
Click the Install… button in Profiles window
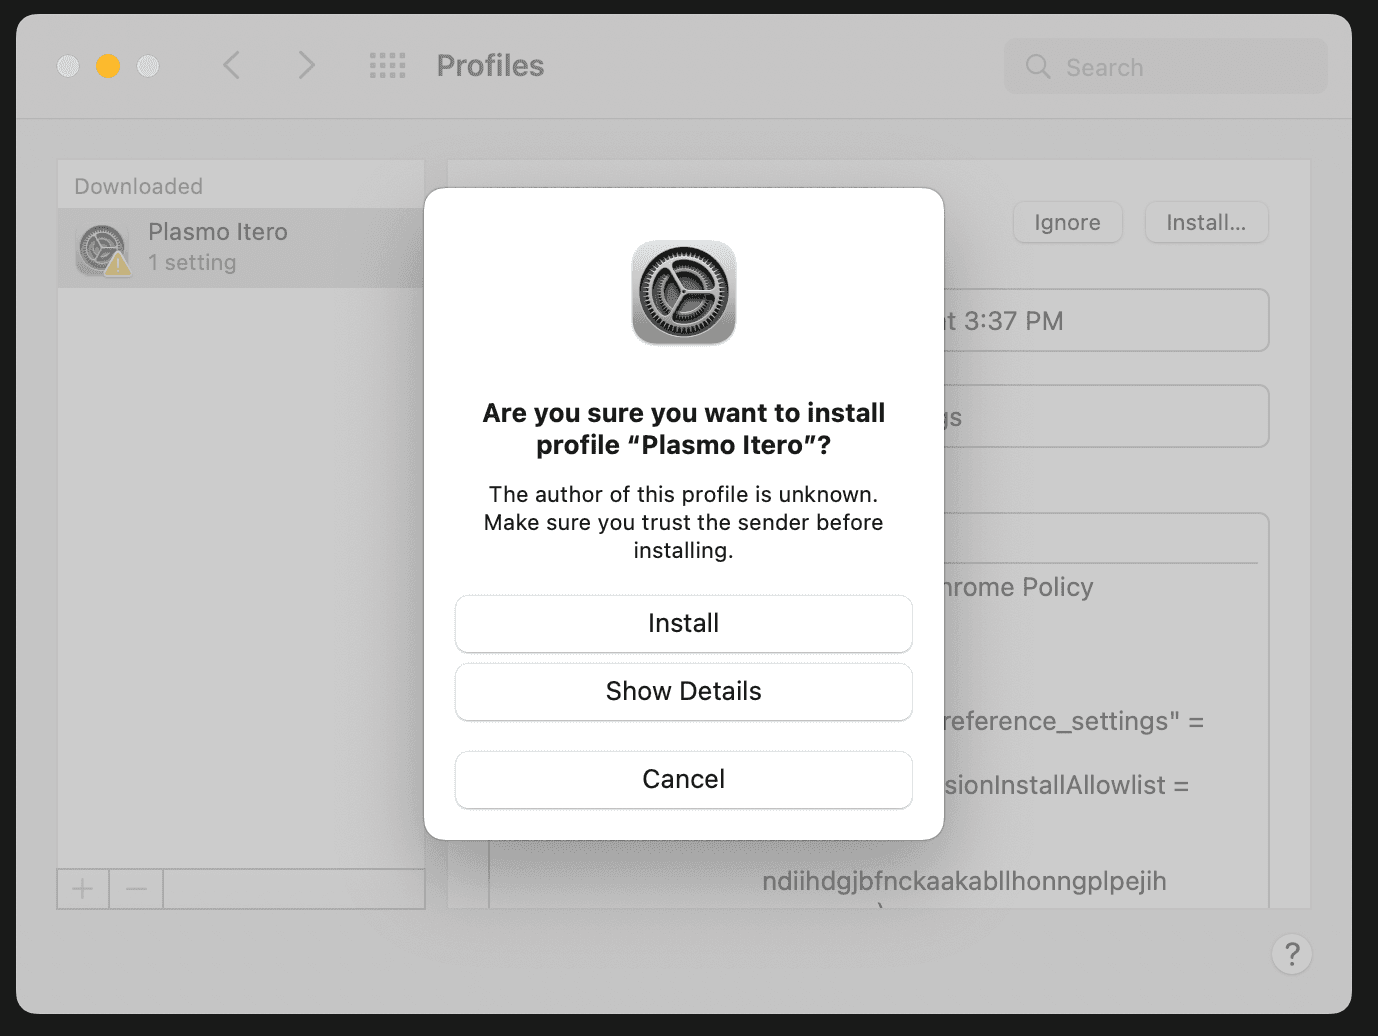1206,222
